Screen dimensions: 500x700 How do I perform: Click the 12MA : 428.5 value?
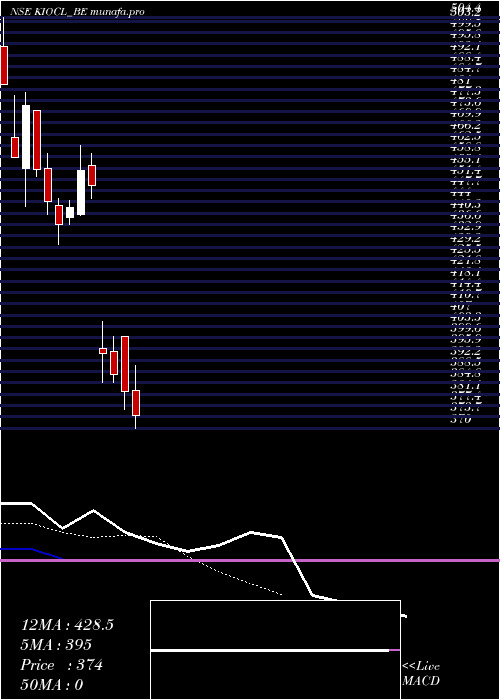pyautogui.click(x=67, y=625)
